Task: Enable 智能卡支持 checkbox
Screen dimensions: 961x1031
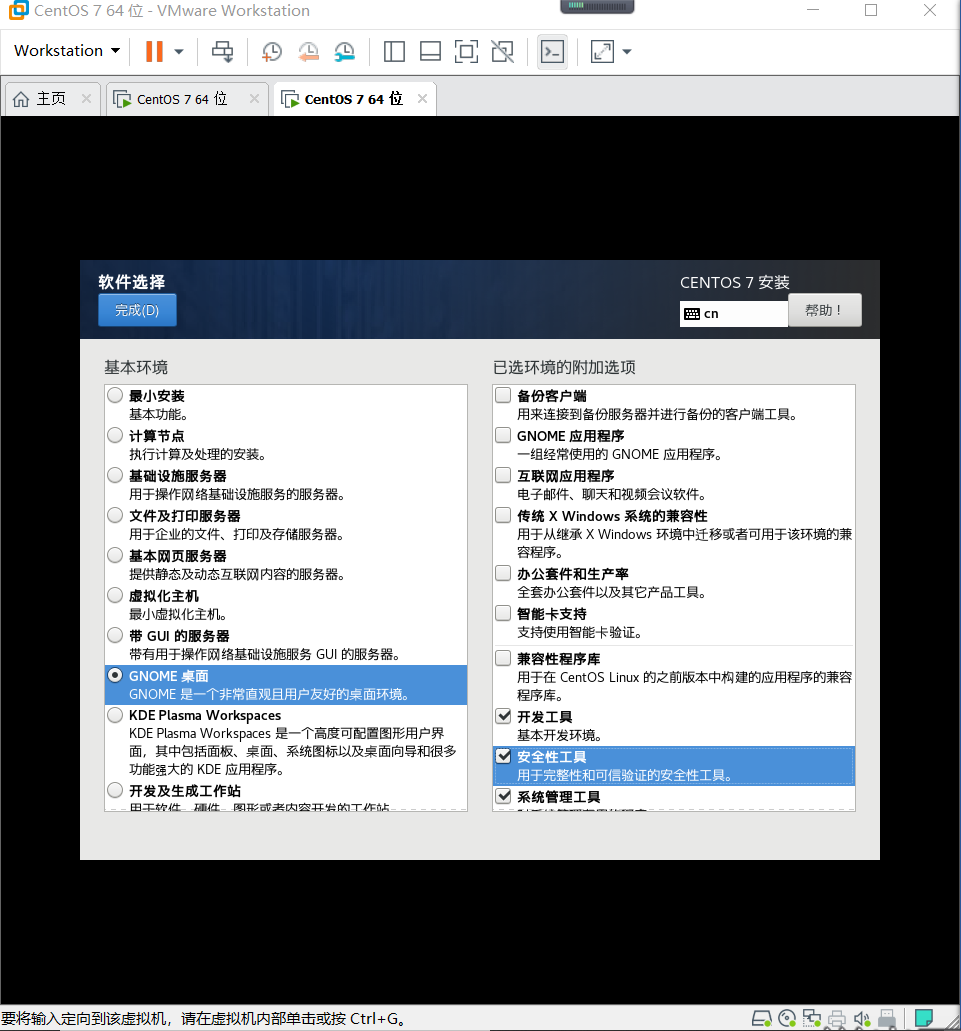Action: click(x=503, y=613)
